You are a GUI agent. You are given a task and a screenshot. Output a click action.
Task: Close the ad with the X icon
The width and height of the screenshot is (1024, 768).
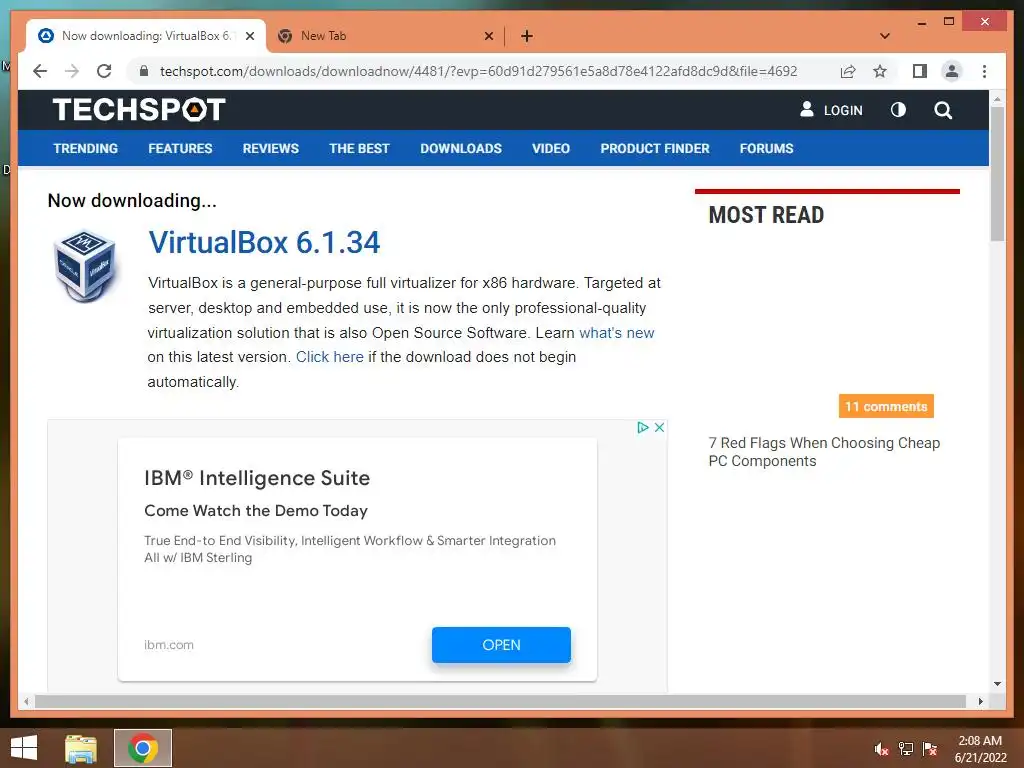pyautogui.click(x=660, y=427)
